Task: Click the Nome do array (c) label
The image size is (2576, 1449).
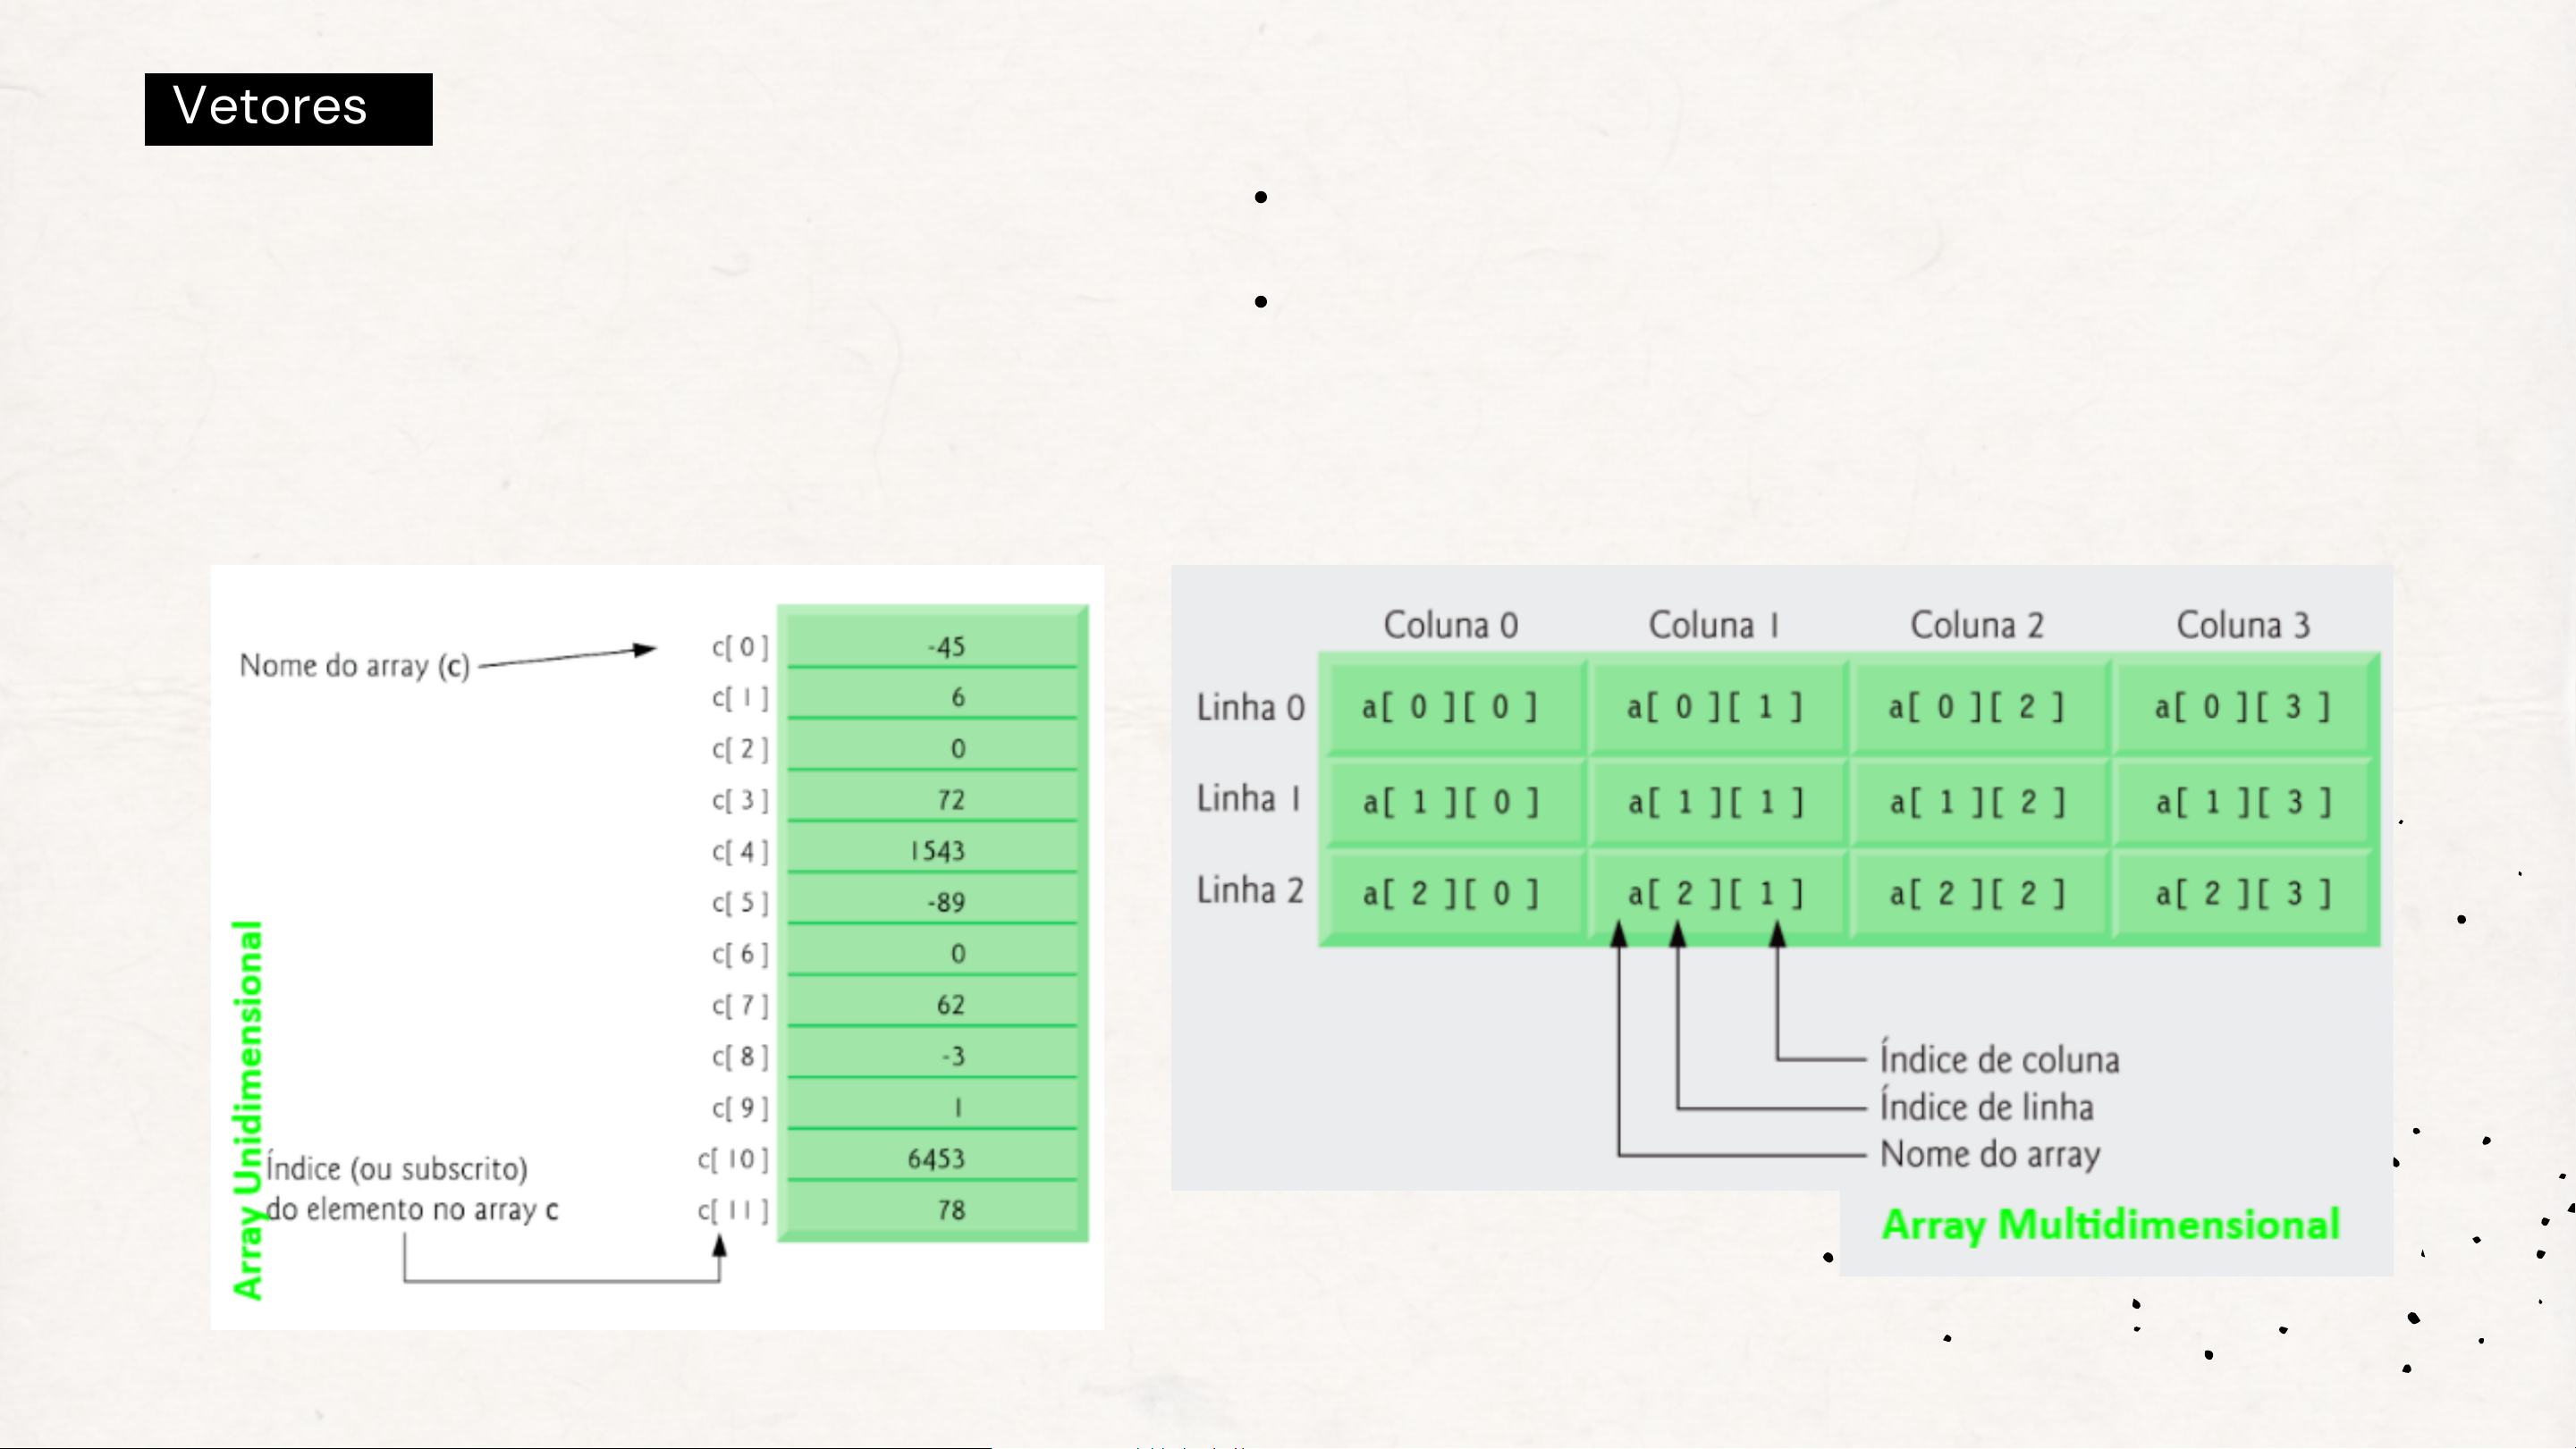Action: [x=354, y=665]
